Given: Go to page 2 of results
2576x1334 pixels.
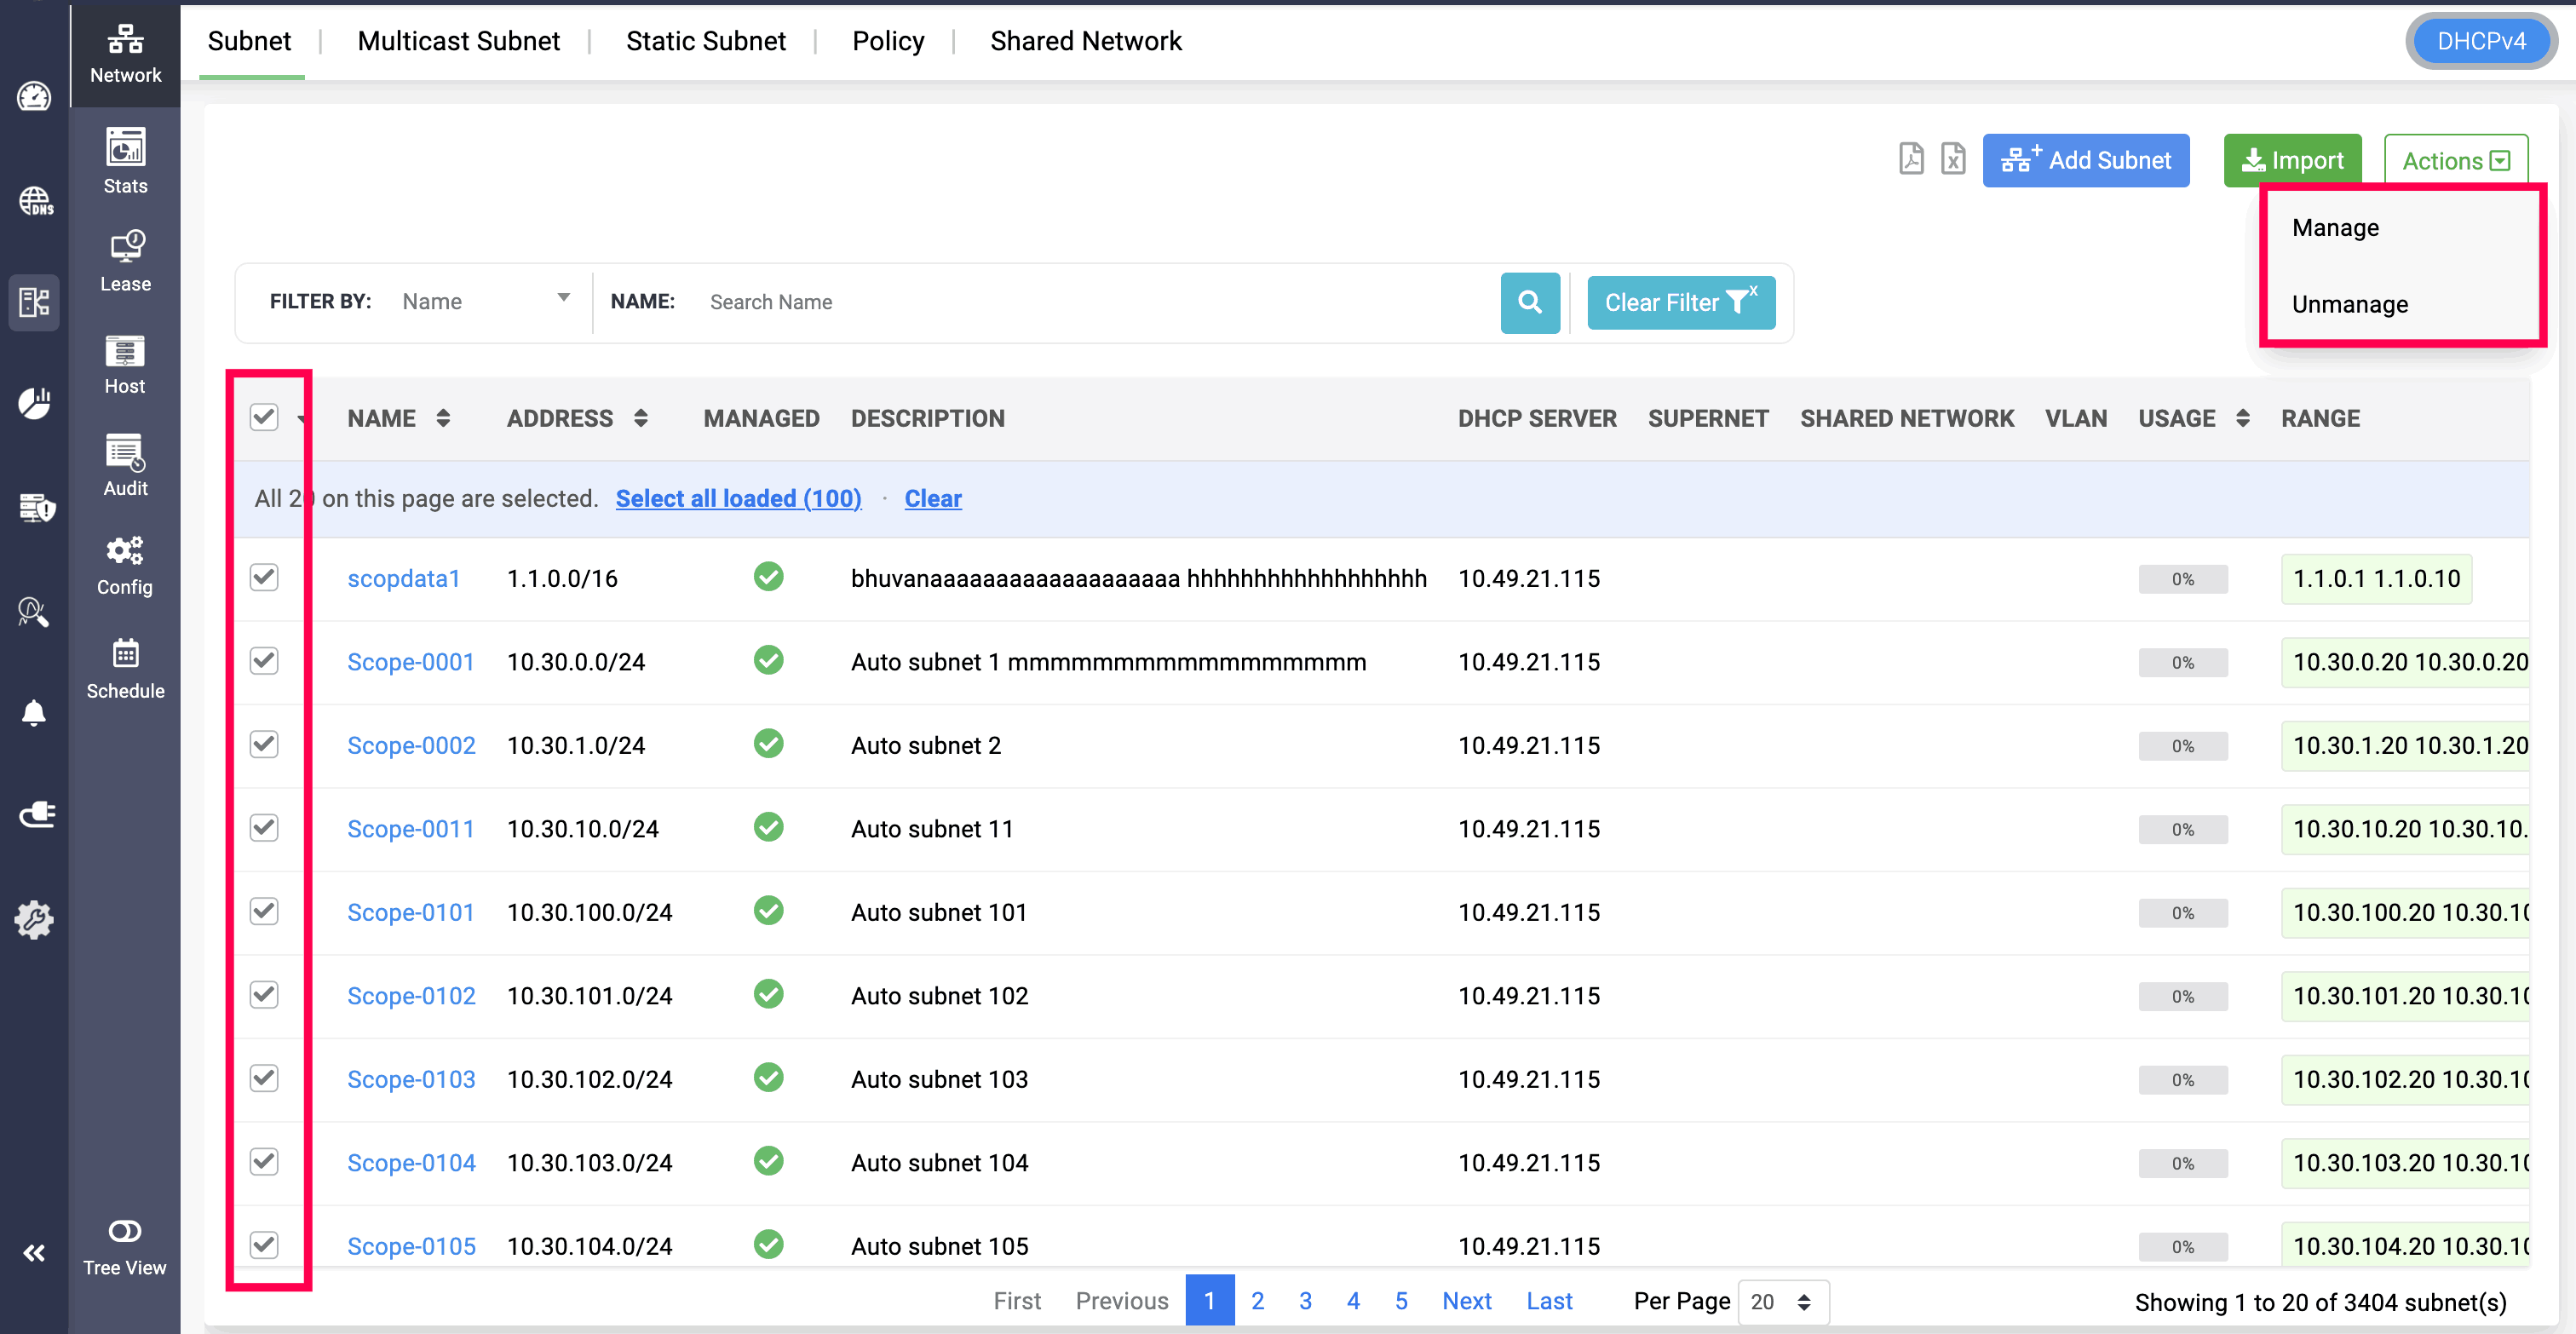Looking at the screenshot, I should [x=1257, y=1300].
